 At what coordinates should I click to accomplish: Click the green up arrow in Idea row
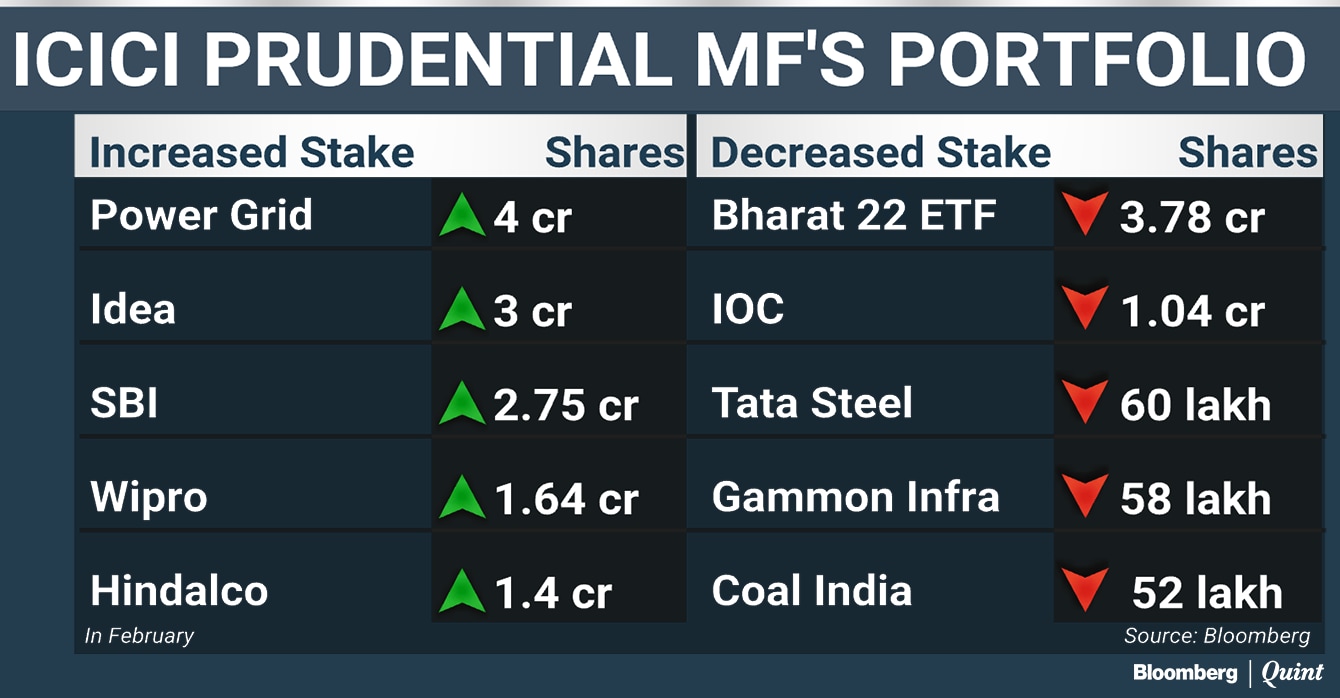[x=462, y=309]
